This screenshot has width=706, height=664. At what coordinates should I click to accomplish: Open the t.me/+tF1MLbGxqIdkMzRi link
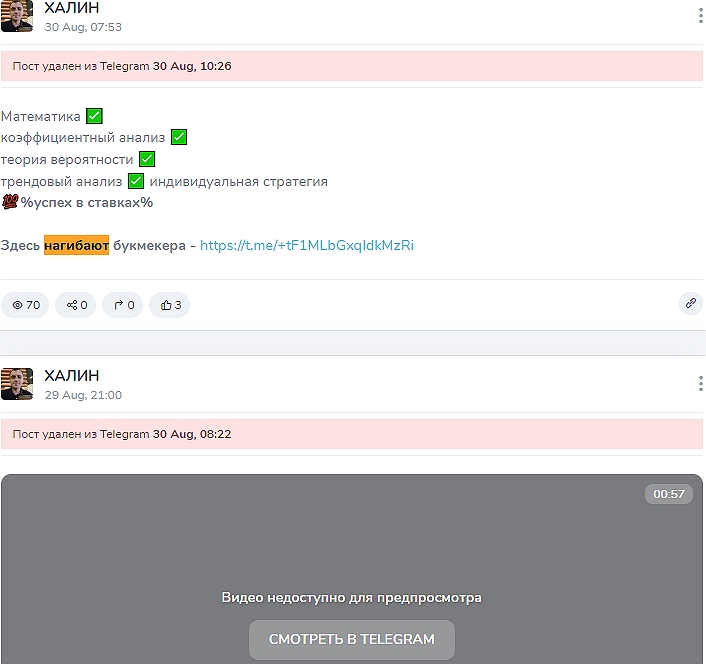[306, 245]
